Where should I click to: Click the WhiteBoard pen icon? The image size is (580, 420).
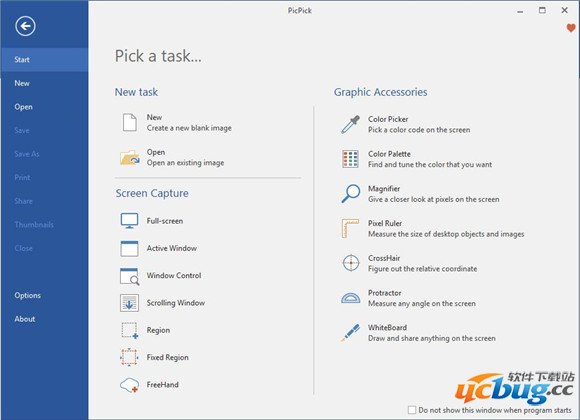tap(350, 332)
